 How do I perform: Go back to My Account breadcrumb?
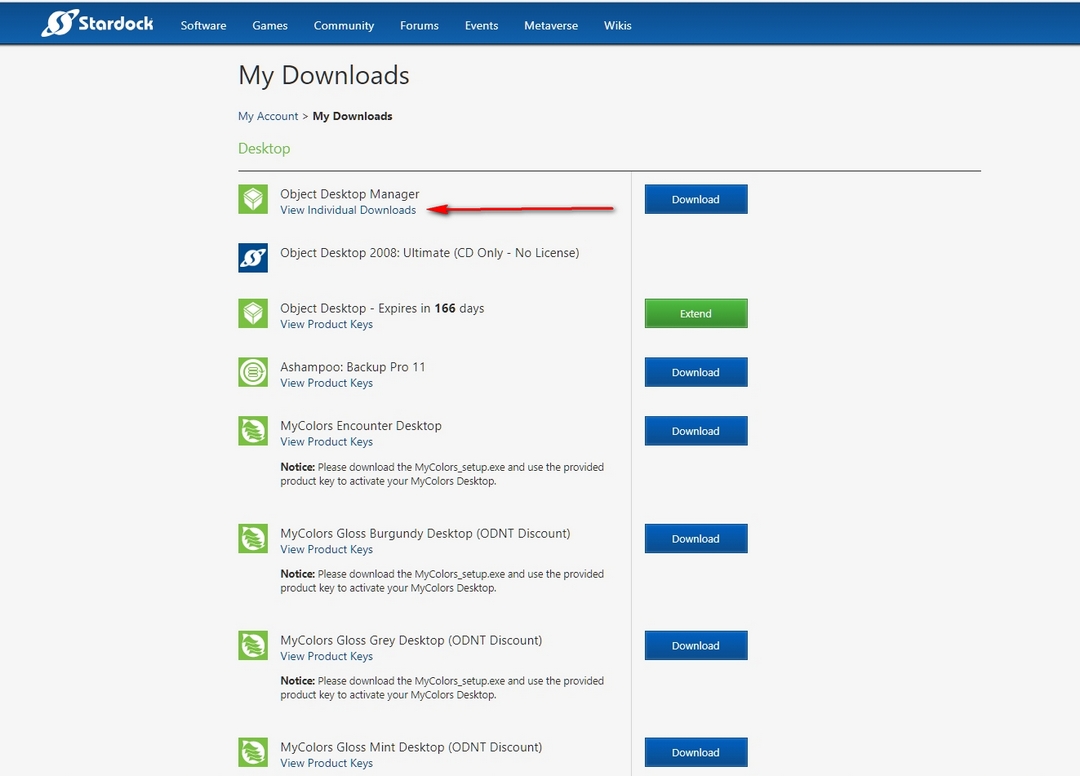268,116
